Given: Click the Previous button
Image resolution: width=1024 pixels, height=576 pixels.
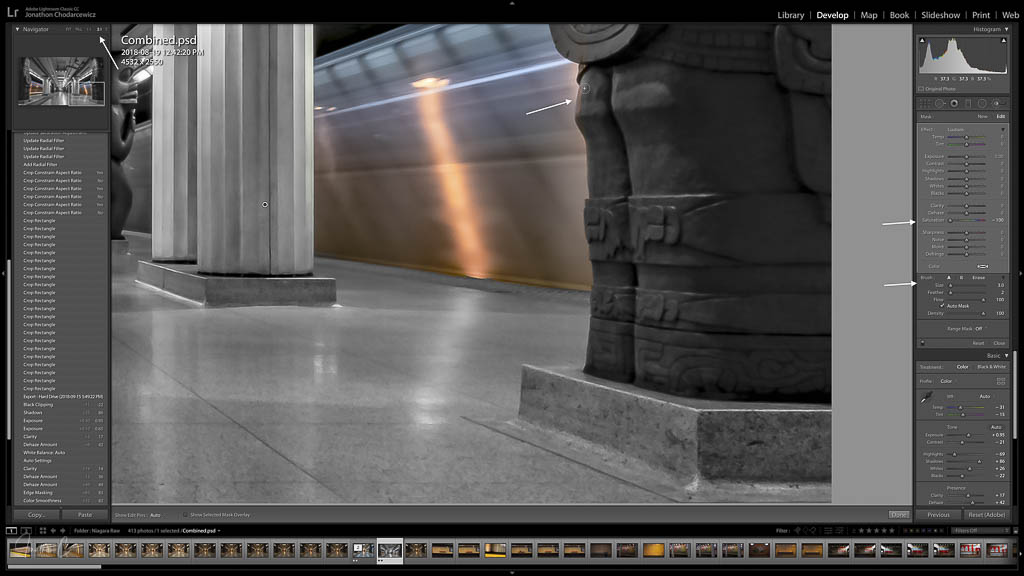Looking at the screenshot, I should (938, 514).
